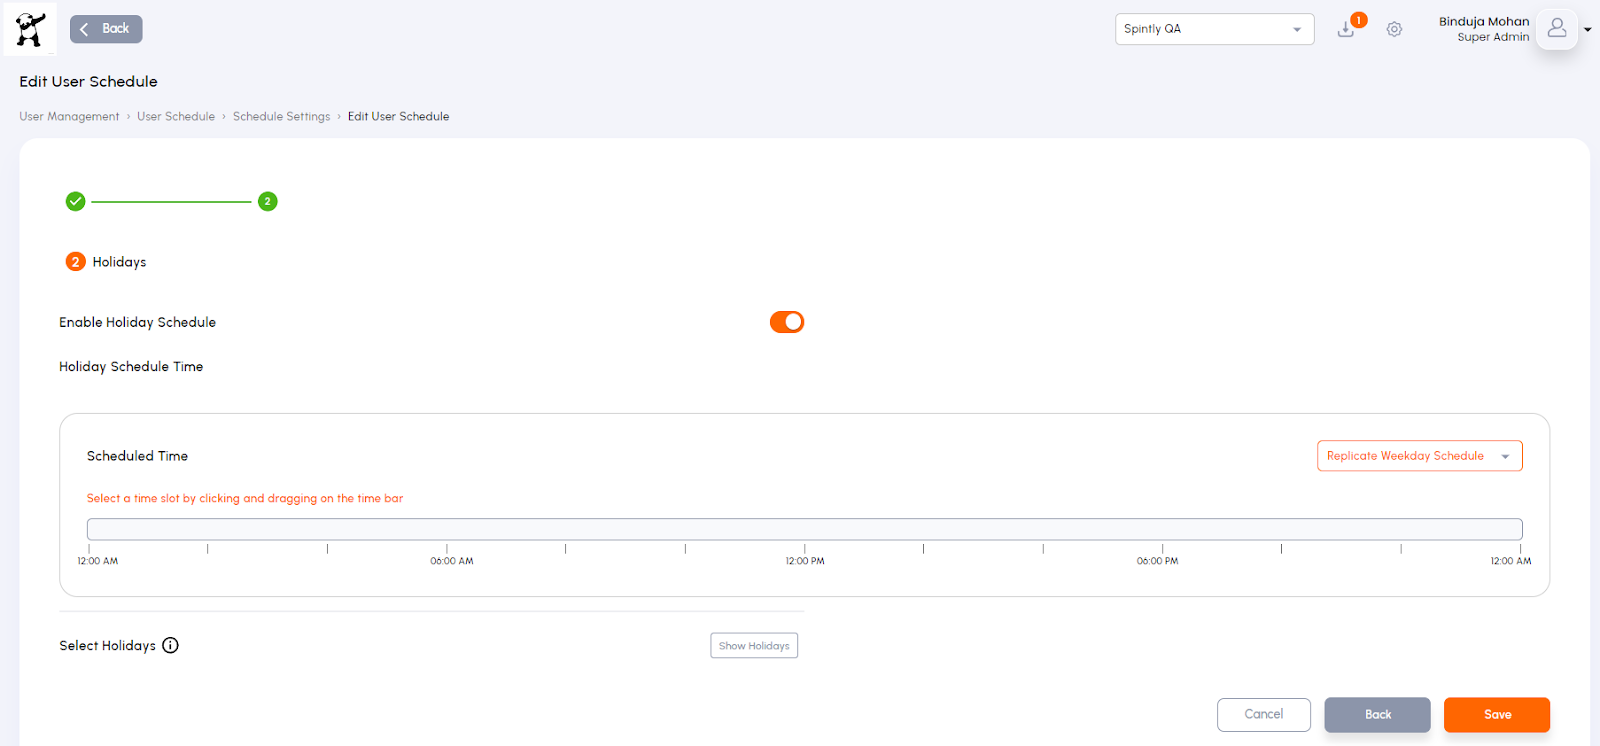Image resolution: width=1600 pixels, height=746 pixels.
Task: Toggle Enable Holiday Schedule switch
Action: pyautogui.click(x=787, y=322)
